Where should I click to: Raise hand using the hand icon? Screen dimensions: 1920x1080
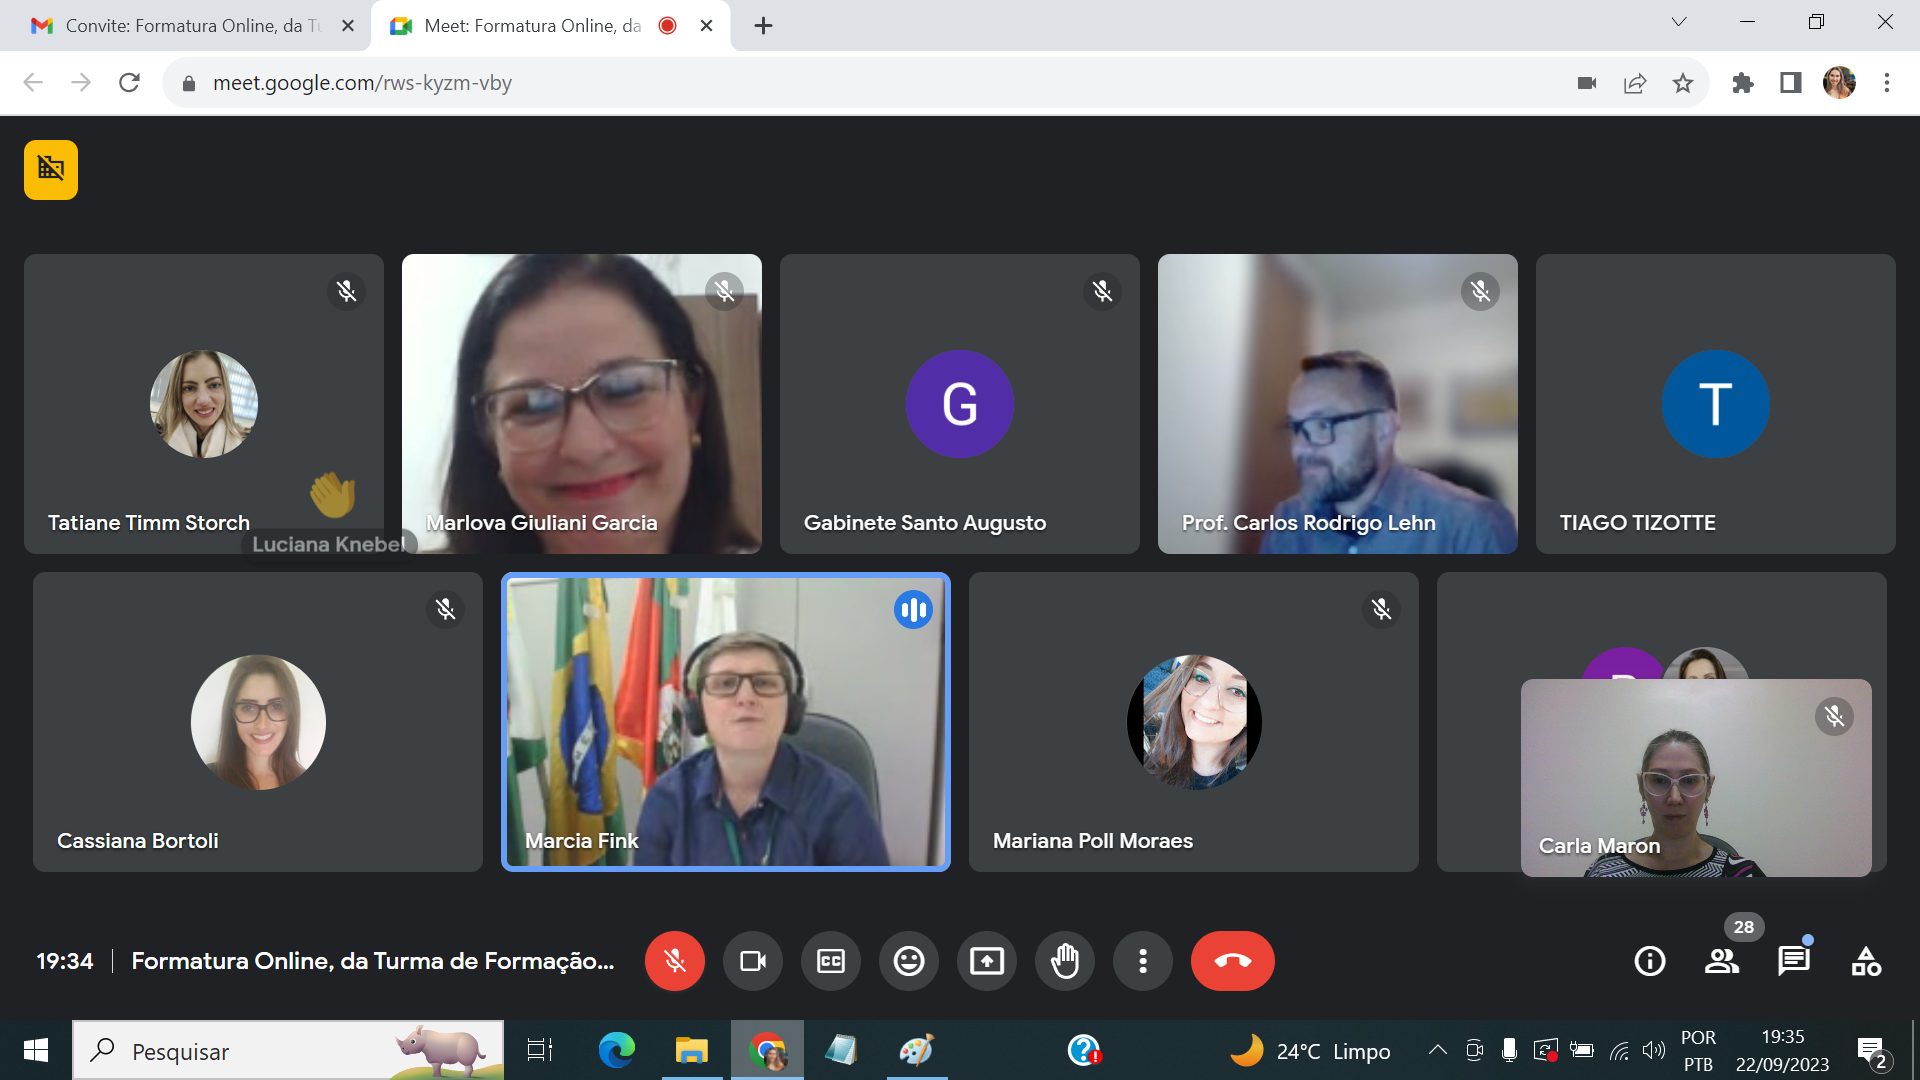pyautogui.click(x=1065, y=961)
